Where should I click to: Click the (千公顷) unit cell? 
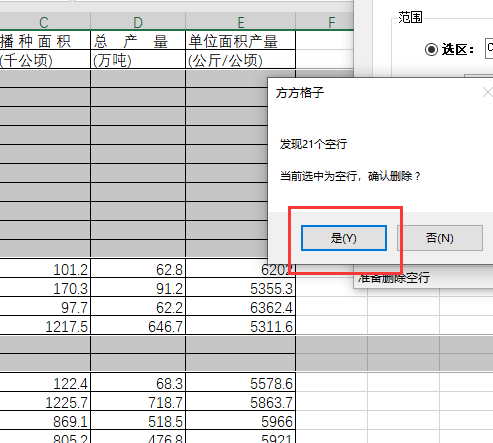(x=45, y=60)
